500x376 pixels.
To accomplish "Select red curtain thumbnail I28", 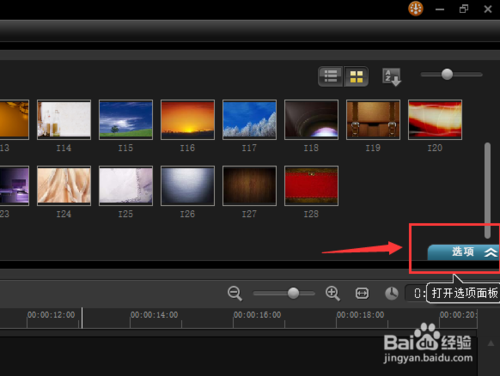I will pos(311,186).
